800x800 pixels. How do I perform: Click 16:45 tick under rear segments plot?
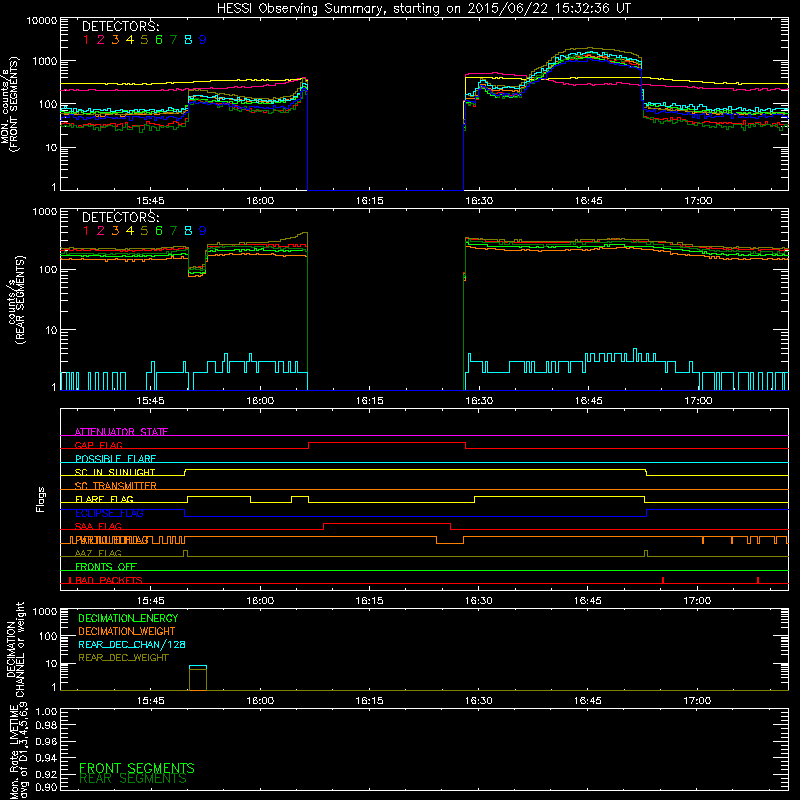588,401
